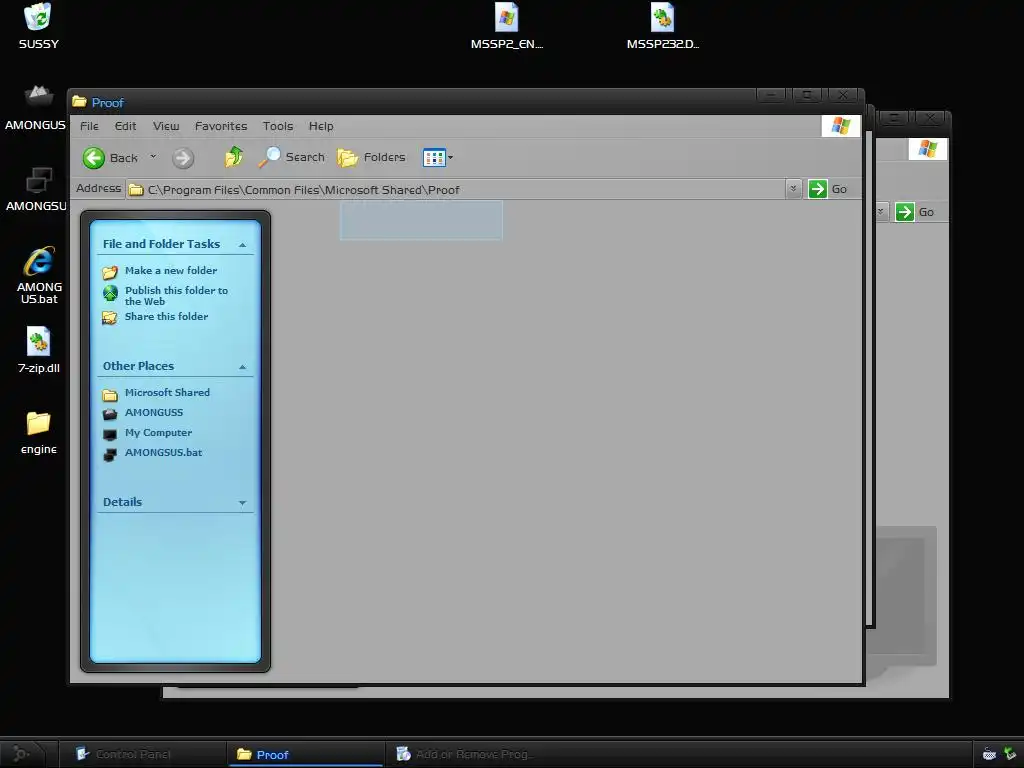The height and width of the screenshot is (768, 1024).
Task: Collapse the Other Places section
Action: click(x=242, y=367)
